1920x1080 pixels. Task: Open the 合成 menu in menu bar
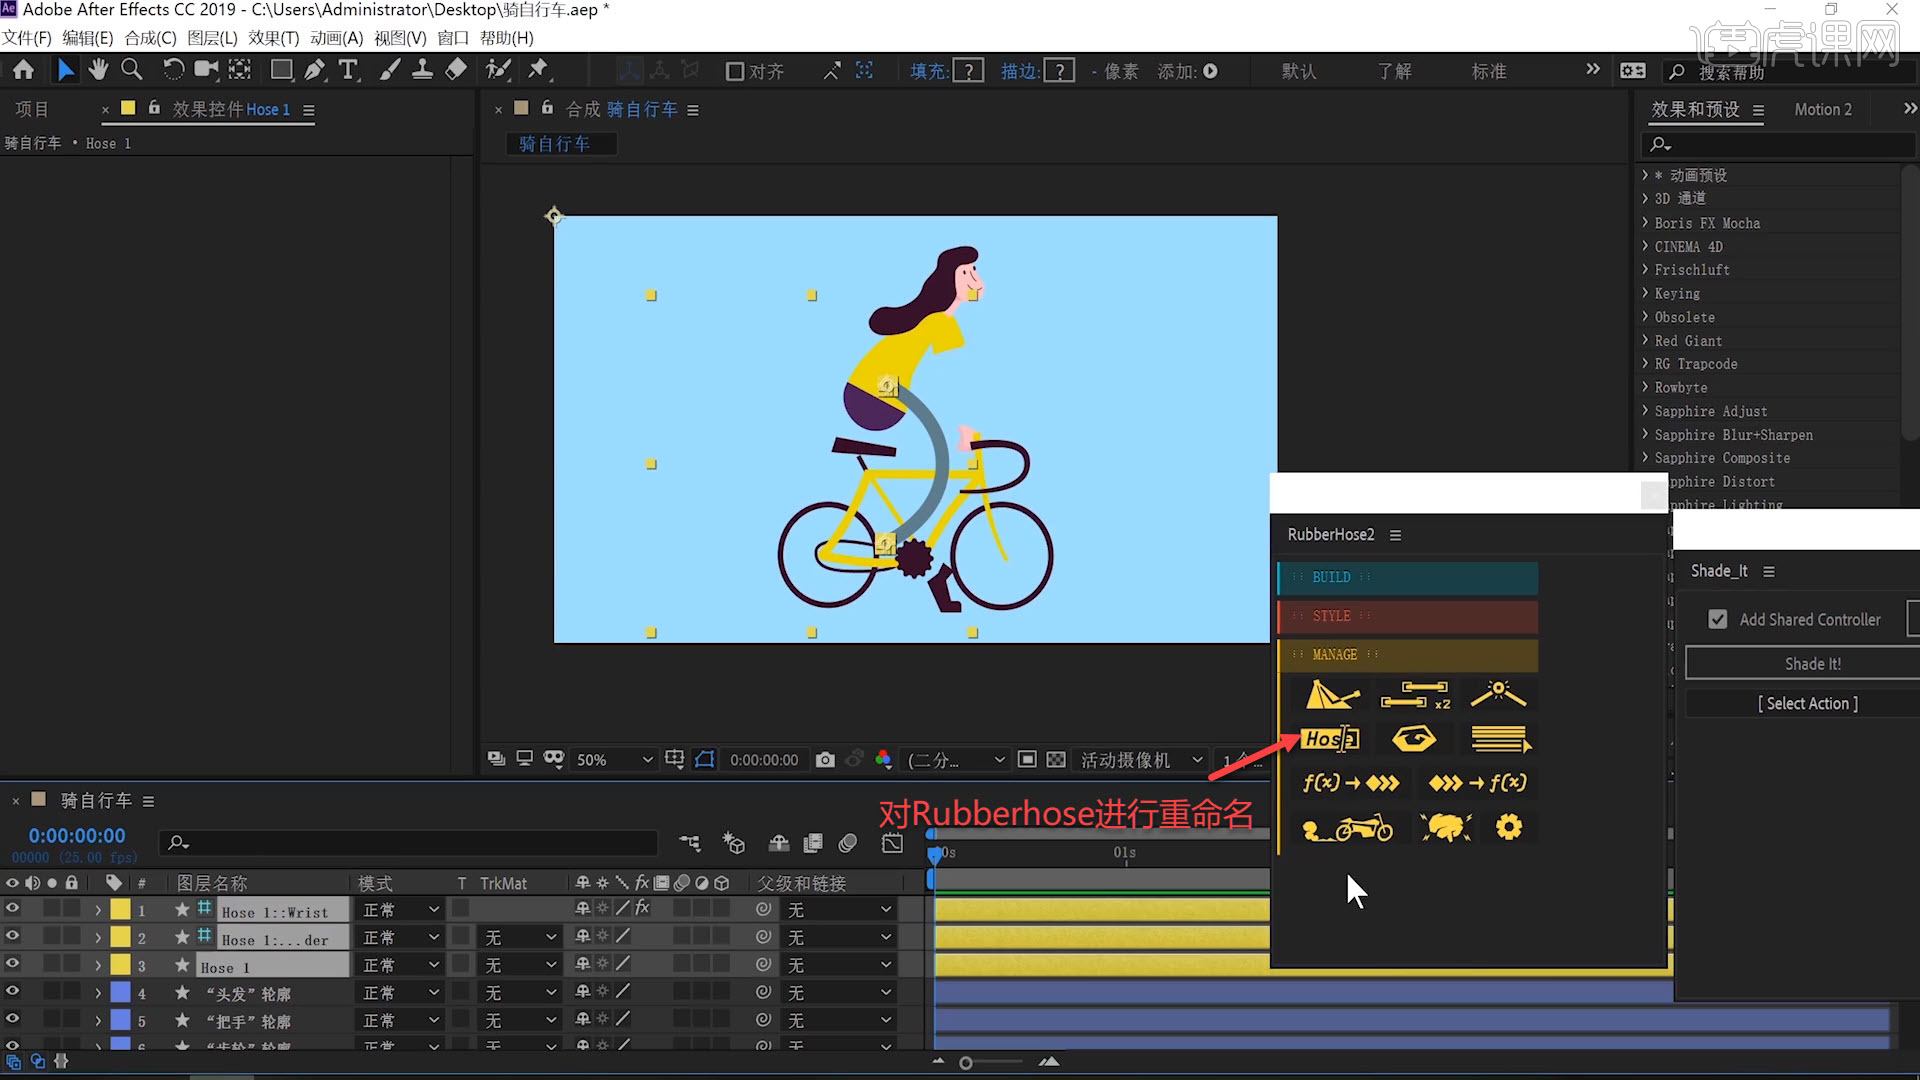(149, 37)
